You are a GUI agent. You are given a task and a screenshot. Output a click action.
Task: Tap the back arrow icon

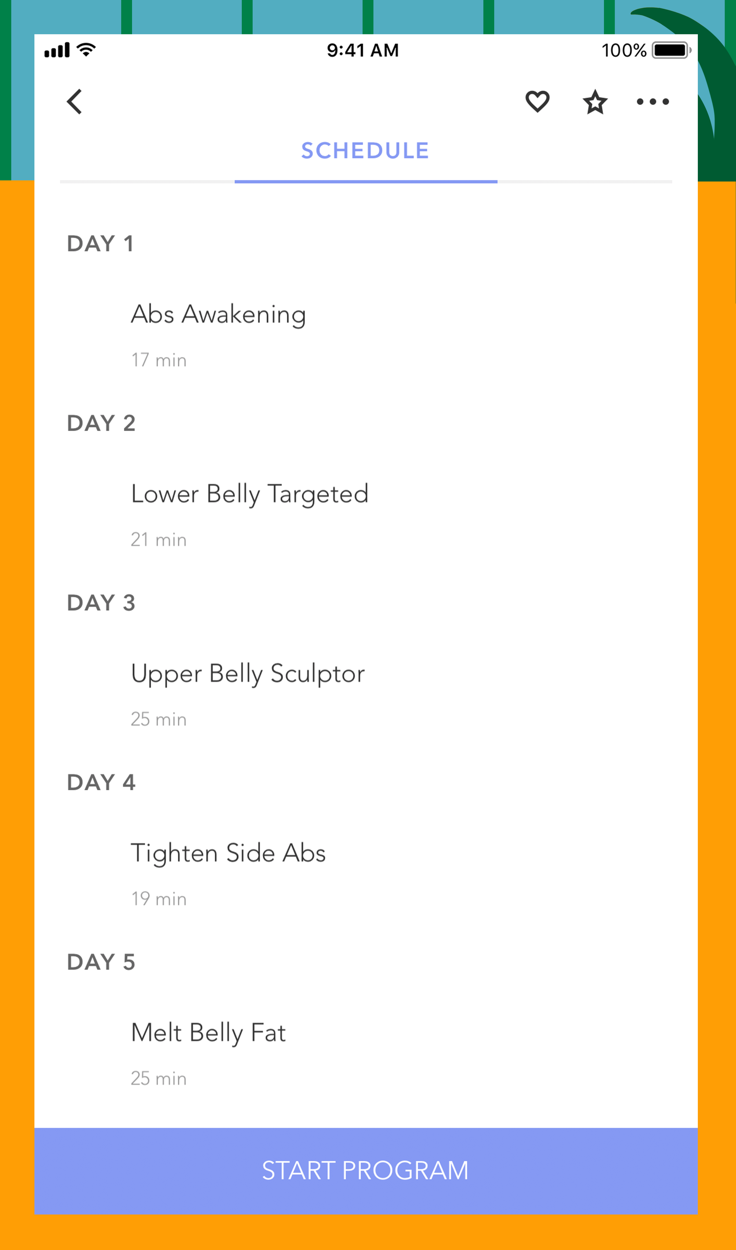pos(75,101)
